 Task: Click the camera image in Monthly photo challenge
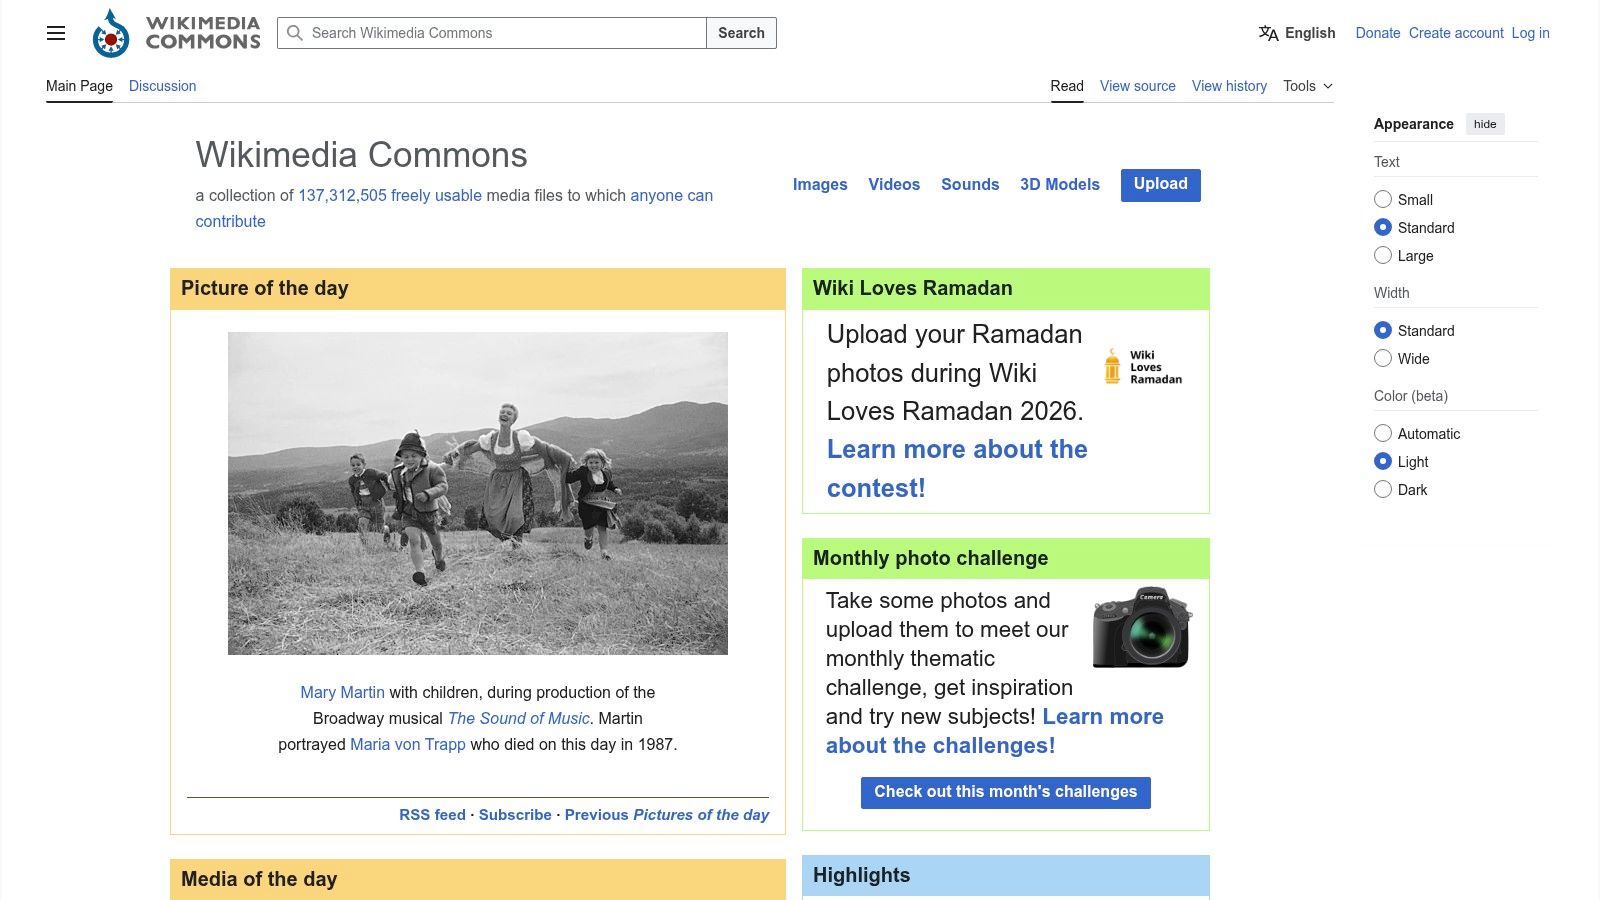tap(1142, 627)
